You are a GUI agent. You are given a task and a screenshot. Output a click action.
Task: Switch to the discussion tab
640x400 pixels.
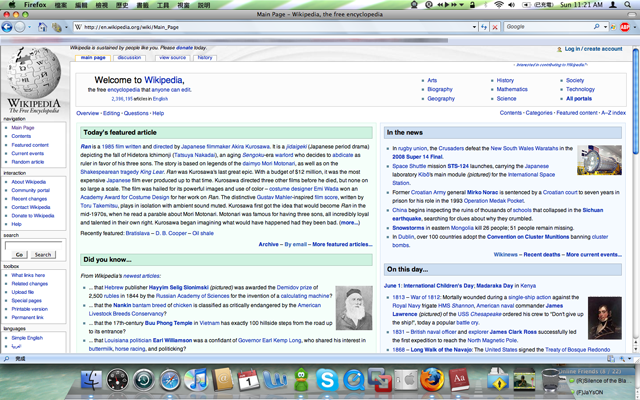pyautogui.click(x=129, y=58)
